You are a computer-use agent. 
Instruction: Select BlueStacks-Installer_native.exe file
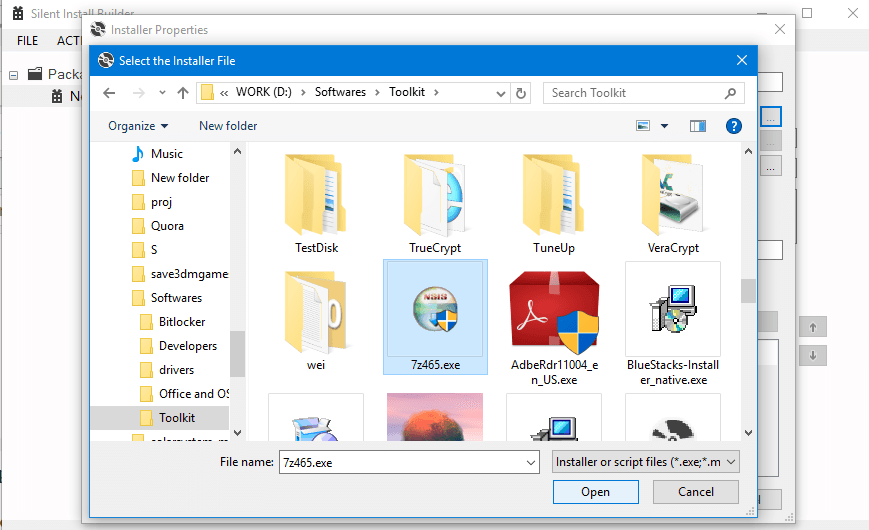point(673,326)
